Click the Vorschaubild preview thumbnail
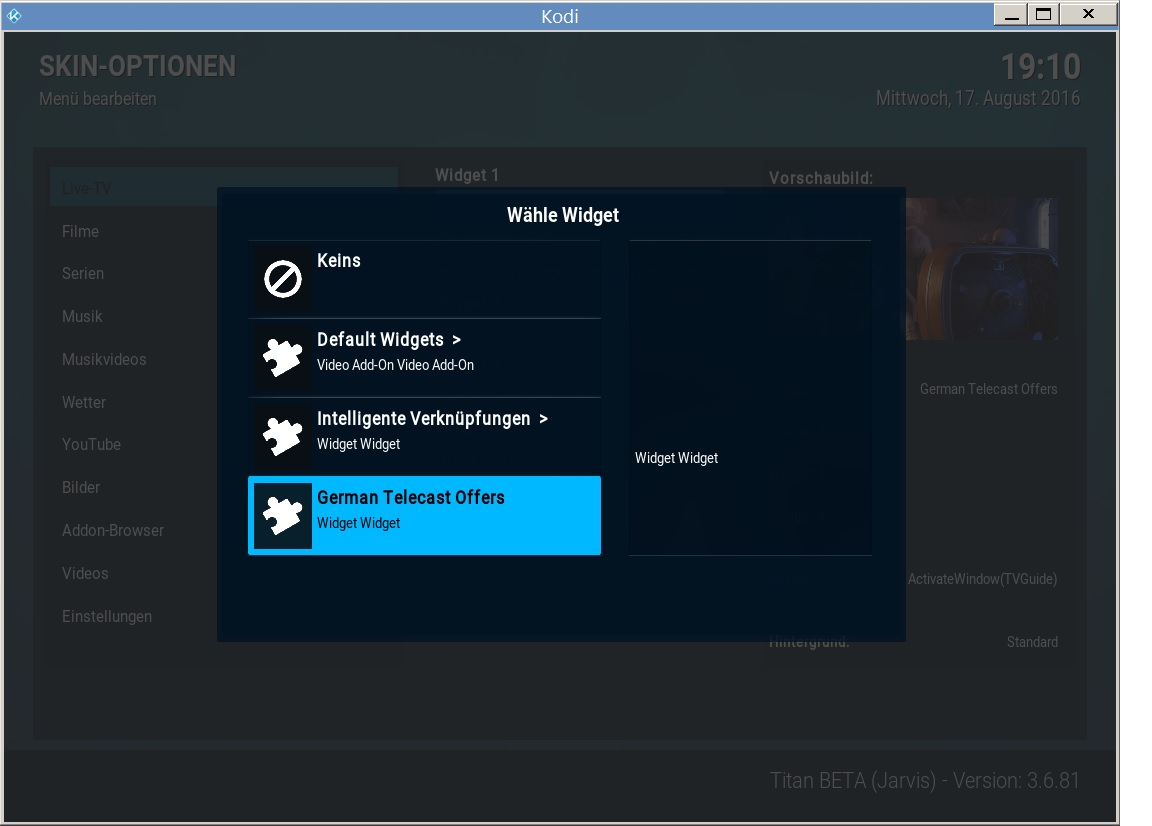This screenshot has width=1152, height=826. pyautogui.click(x=982, y=269)
